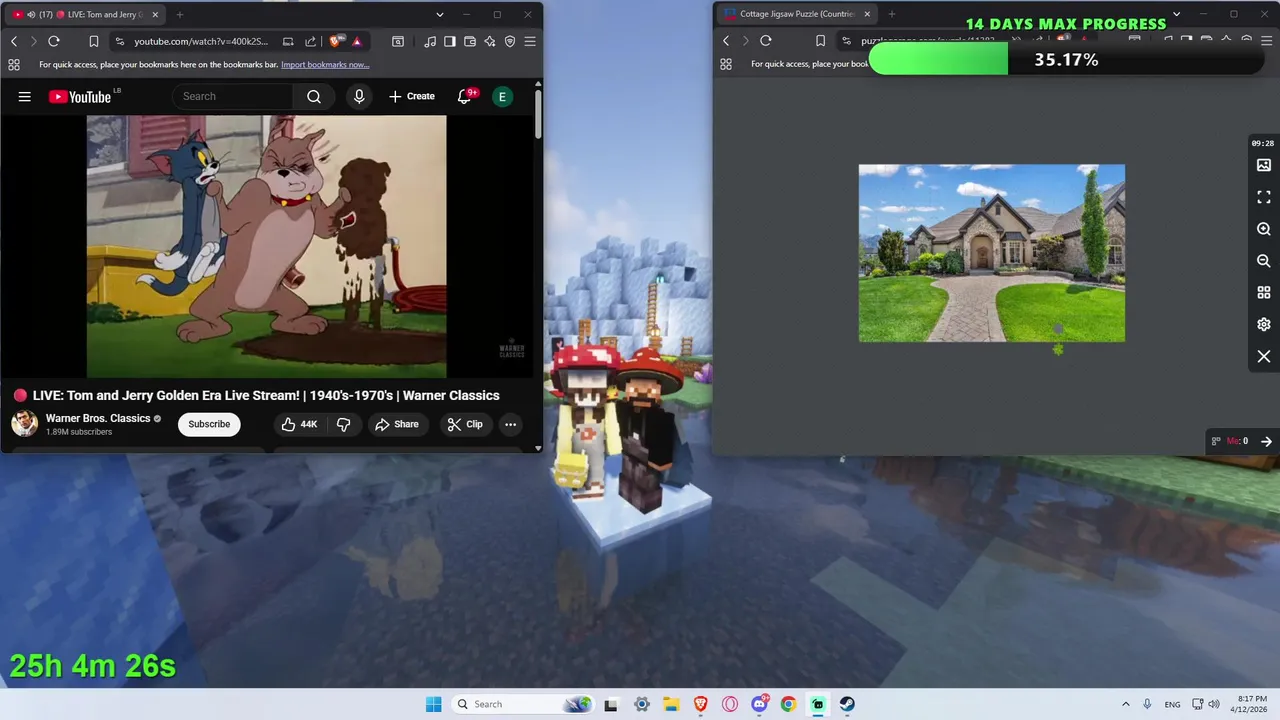This screenshot has height=720, width=1280.
Task: Open tab search dropdown in YouTube window
Action: 439,14
